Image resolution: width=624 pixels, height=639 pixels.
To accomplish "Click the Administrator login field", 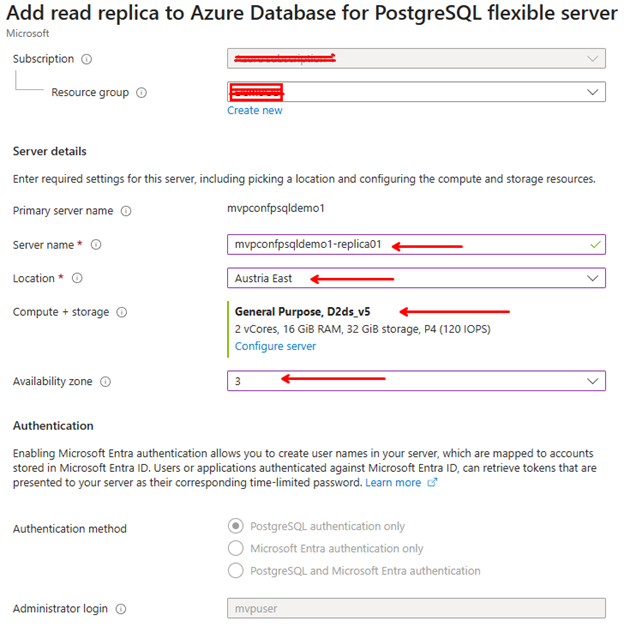I will pos(415,609).
